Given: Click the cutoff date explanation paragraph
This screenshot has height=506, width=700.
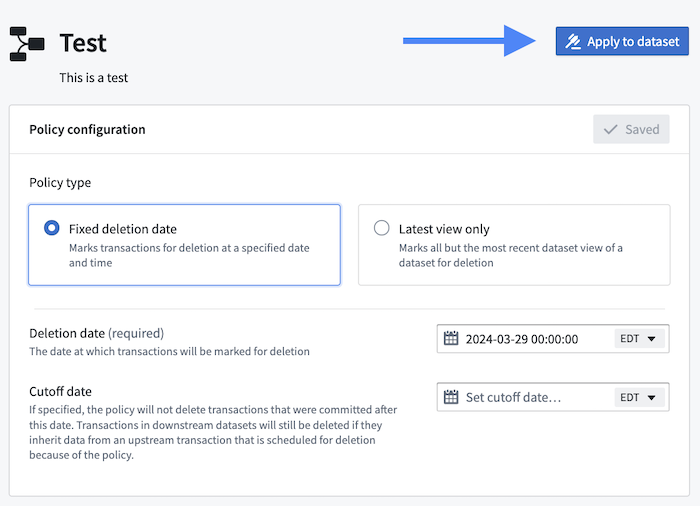Looking at the screenshot, I should [213, 432].
